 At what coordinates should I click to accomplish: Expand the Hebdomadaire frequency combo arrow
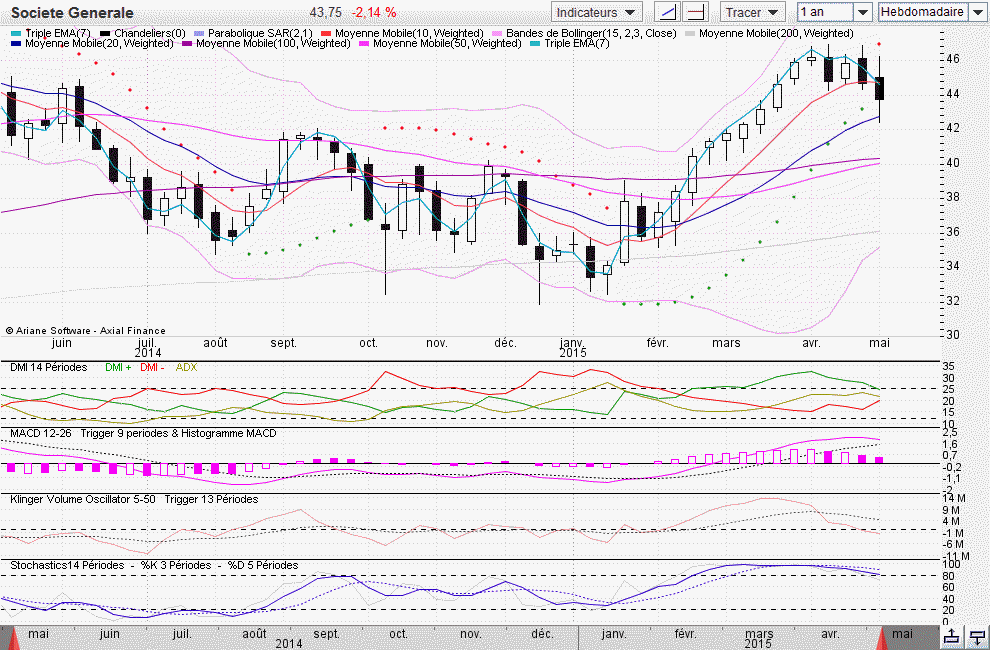tap(977, 12)
